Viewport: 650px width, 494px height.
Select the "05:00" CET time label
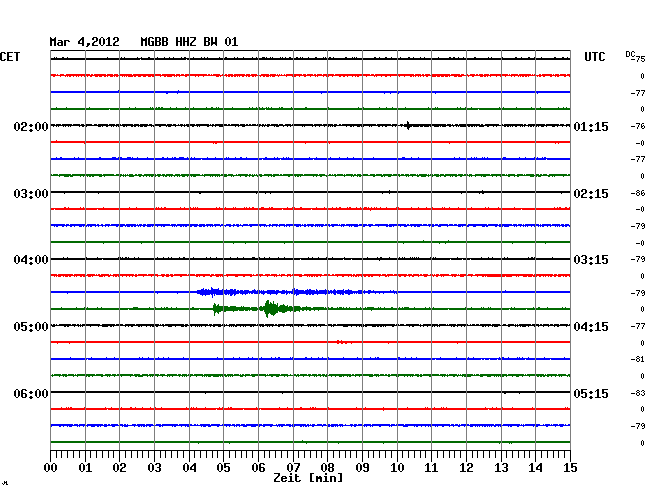pos(31,327)
